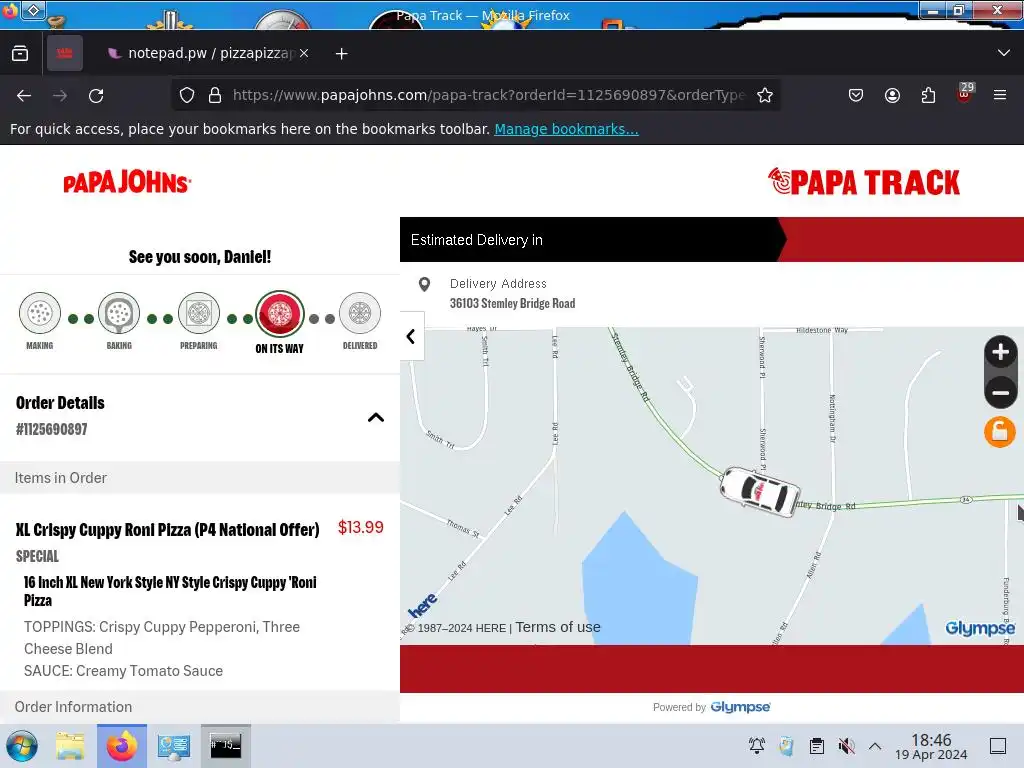Zoom in on the map
Viewport: 1024px width, 768px height.
click(1000, 352)
